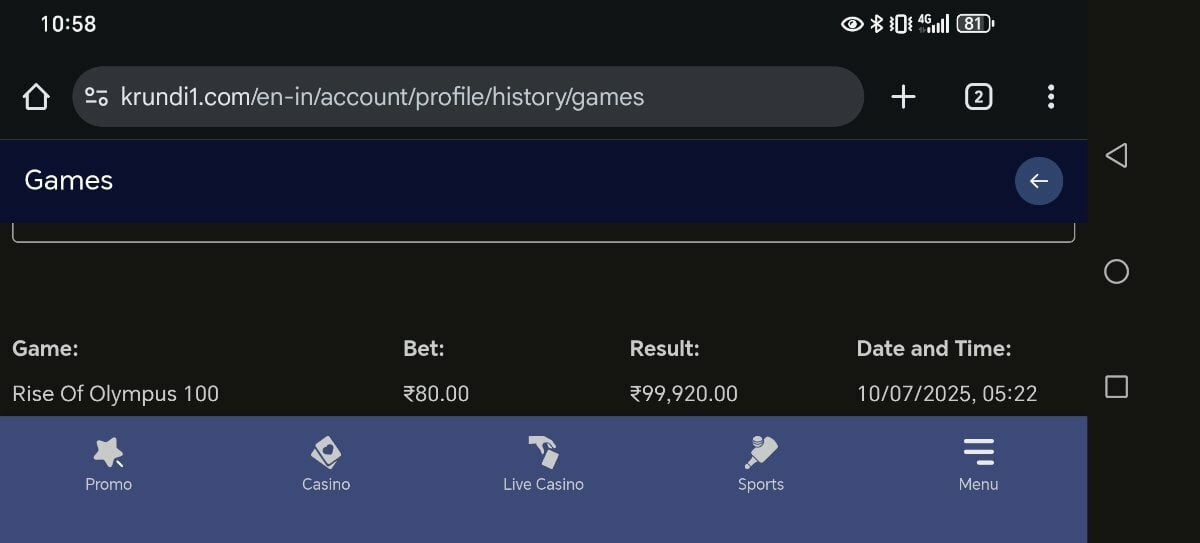Screen dimensions: 1200x543
Task: Open the Promo section
Action: pyautogui.click(x=108, y=465)
